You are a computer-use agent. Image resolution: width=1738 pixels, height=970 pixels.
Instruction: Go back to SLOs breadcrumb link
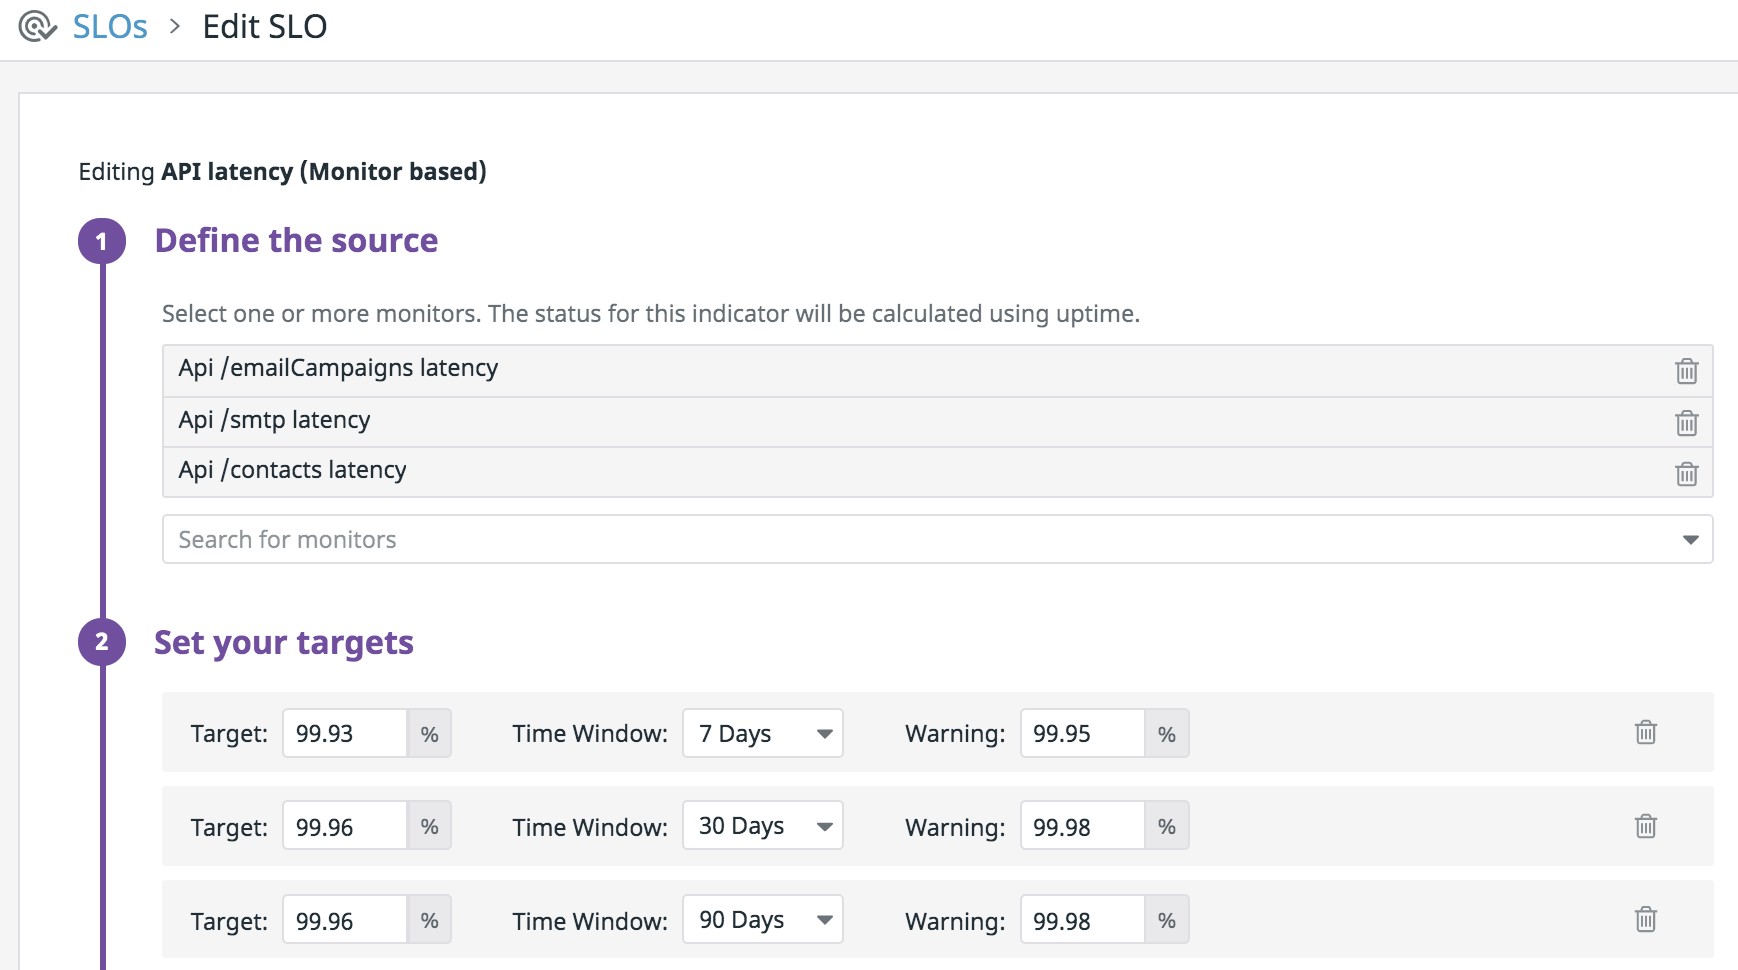coord(110,27)
